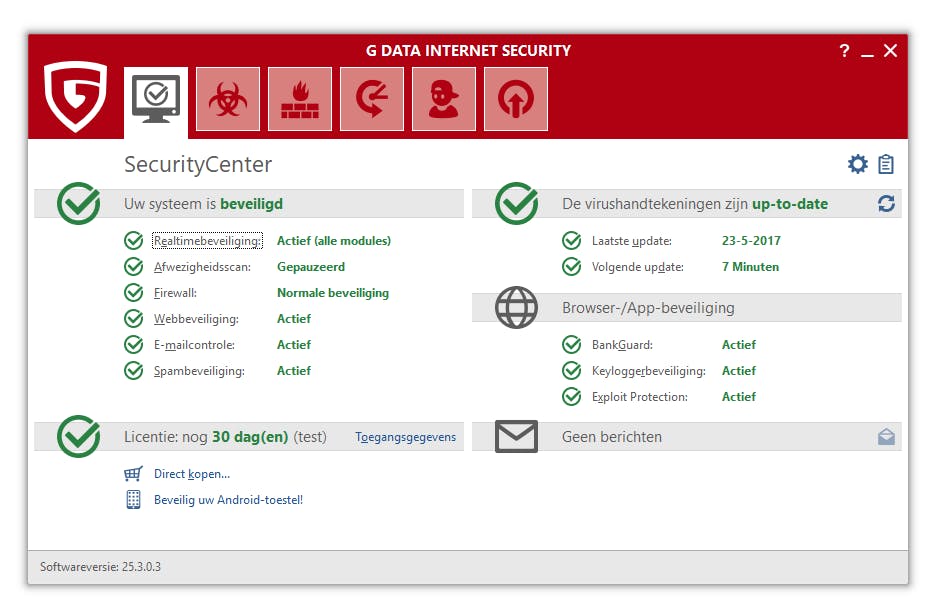Click the check icon beside Firewall

click(x=134, y=293)
